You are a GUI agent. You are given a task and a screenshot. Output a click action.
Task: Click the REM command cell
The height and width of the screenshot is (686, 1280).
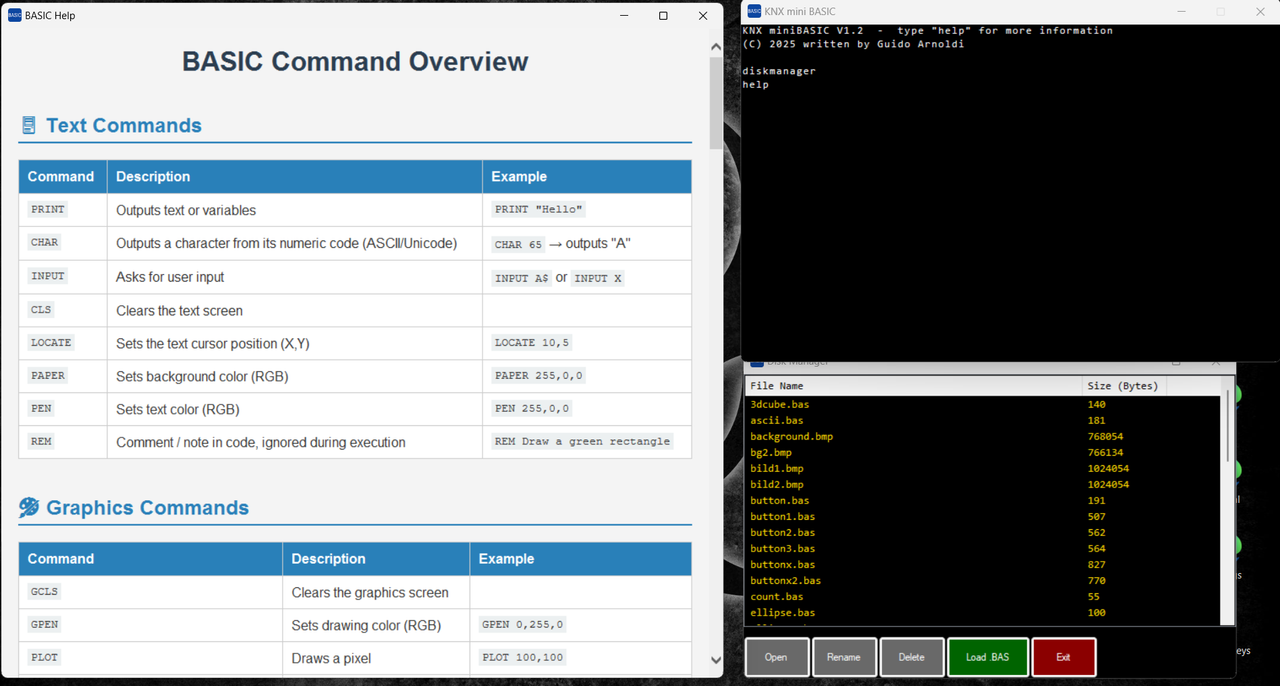click(63, 442)
